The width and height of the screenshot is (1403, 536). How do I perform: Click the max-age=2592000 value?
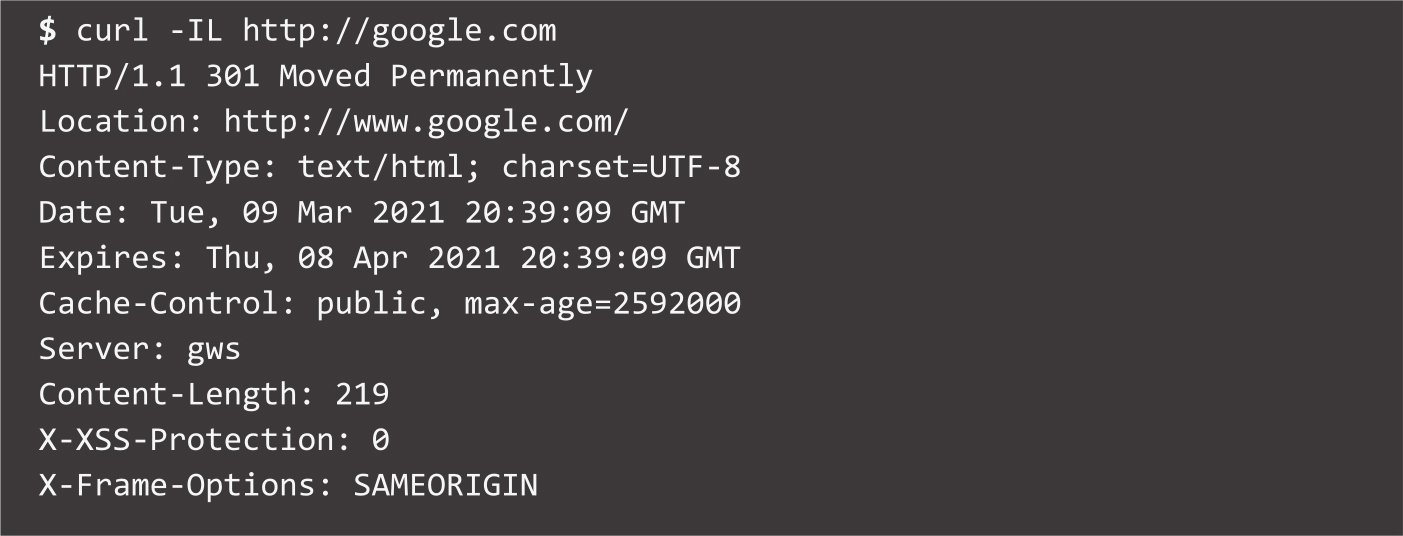602,303
